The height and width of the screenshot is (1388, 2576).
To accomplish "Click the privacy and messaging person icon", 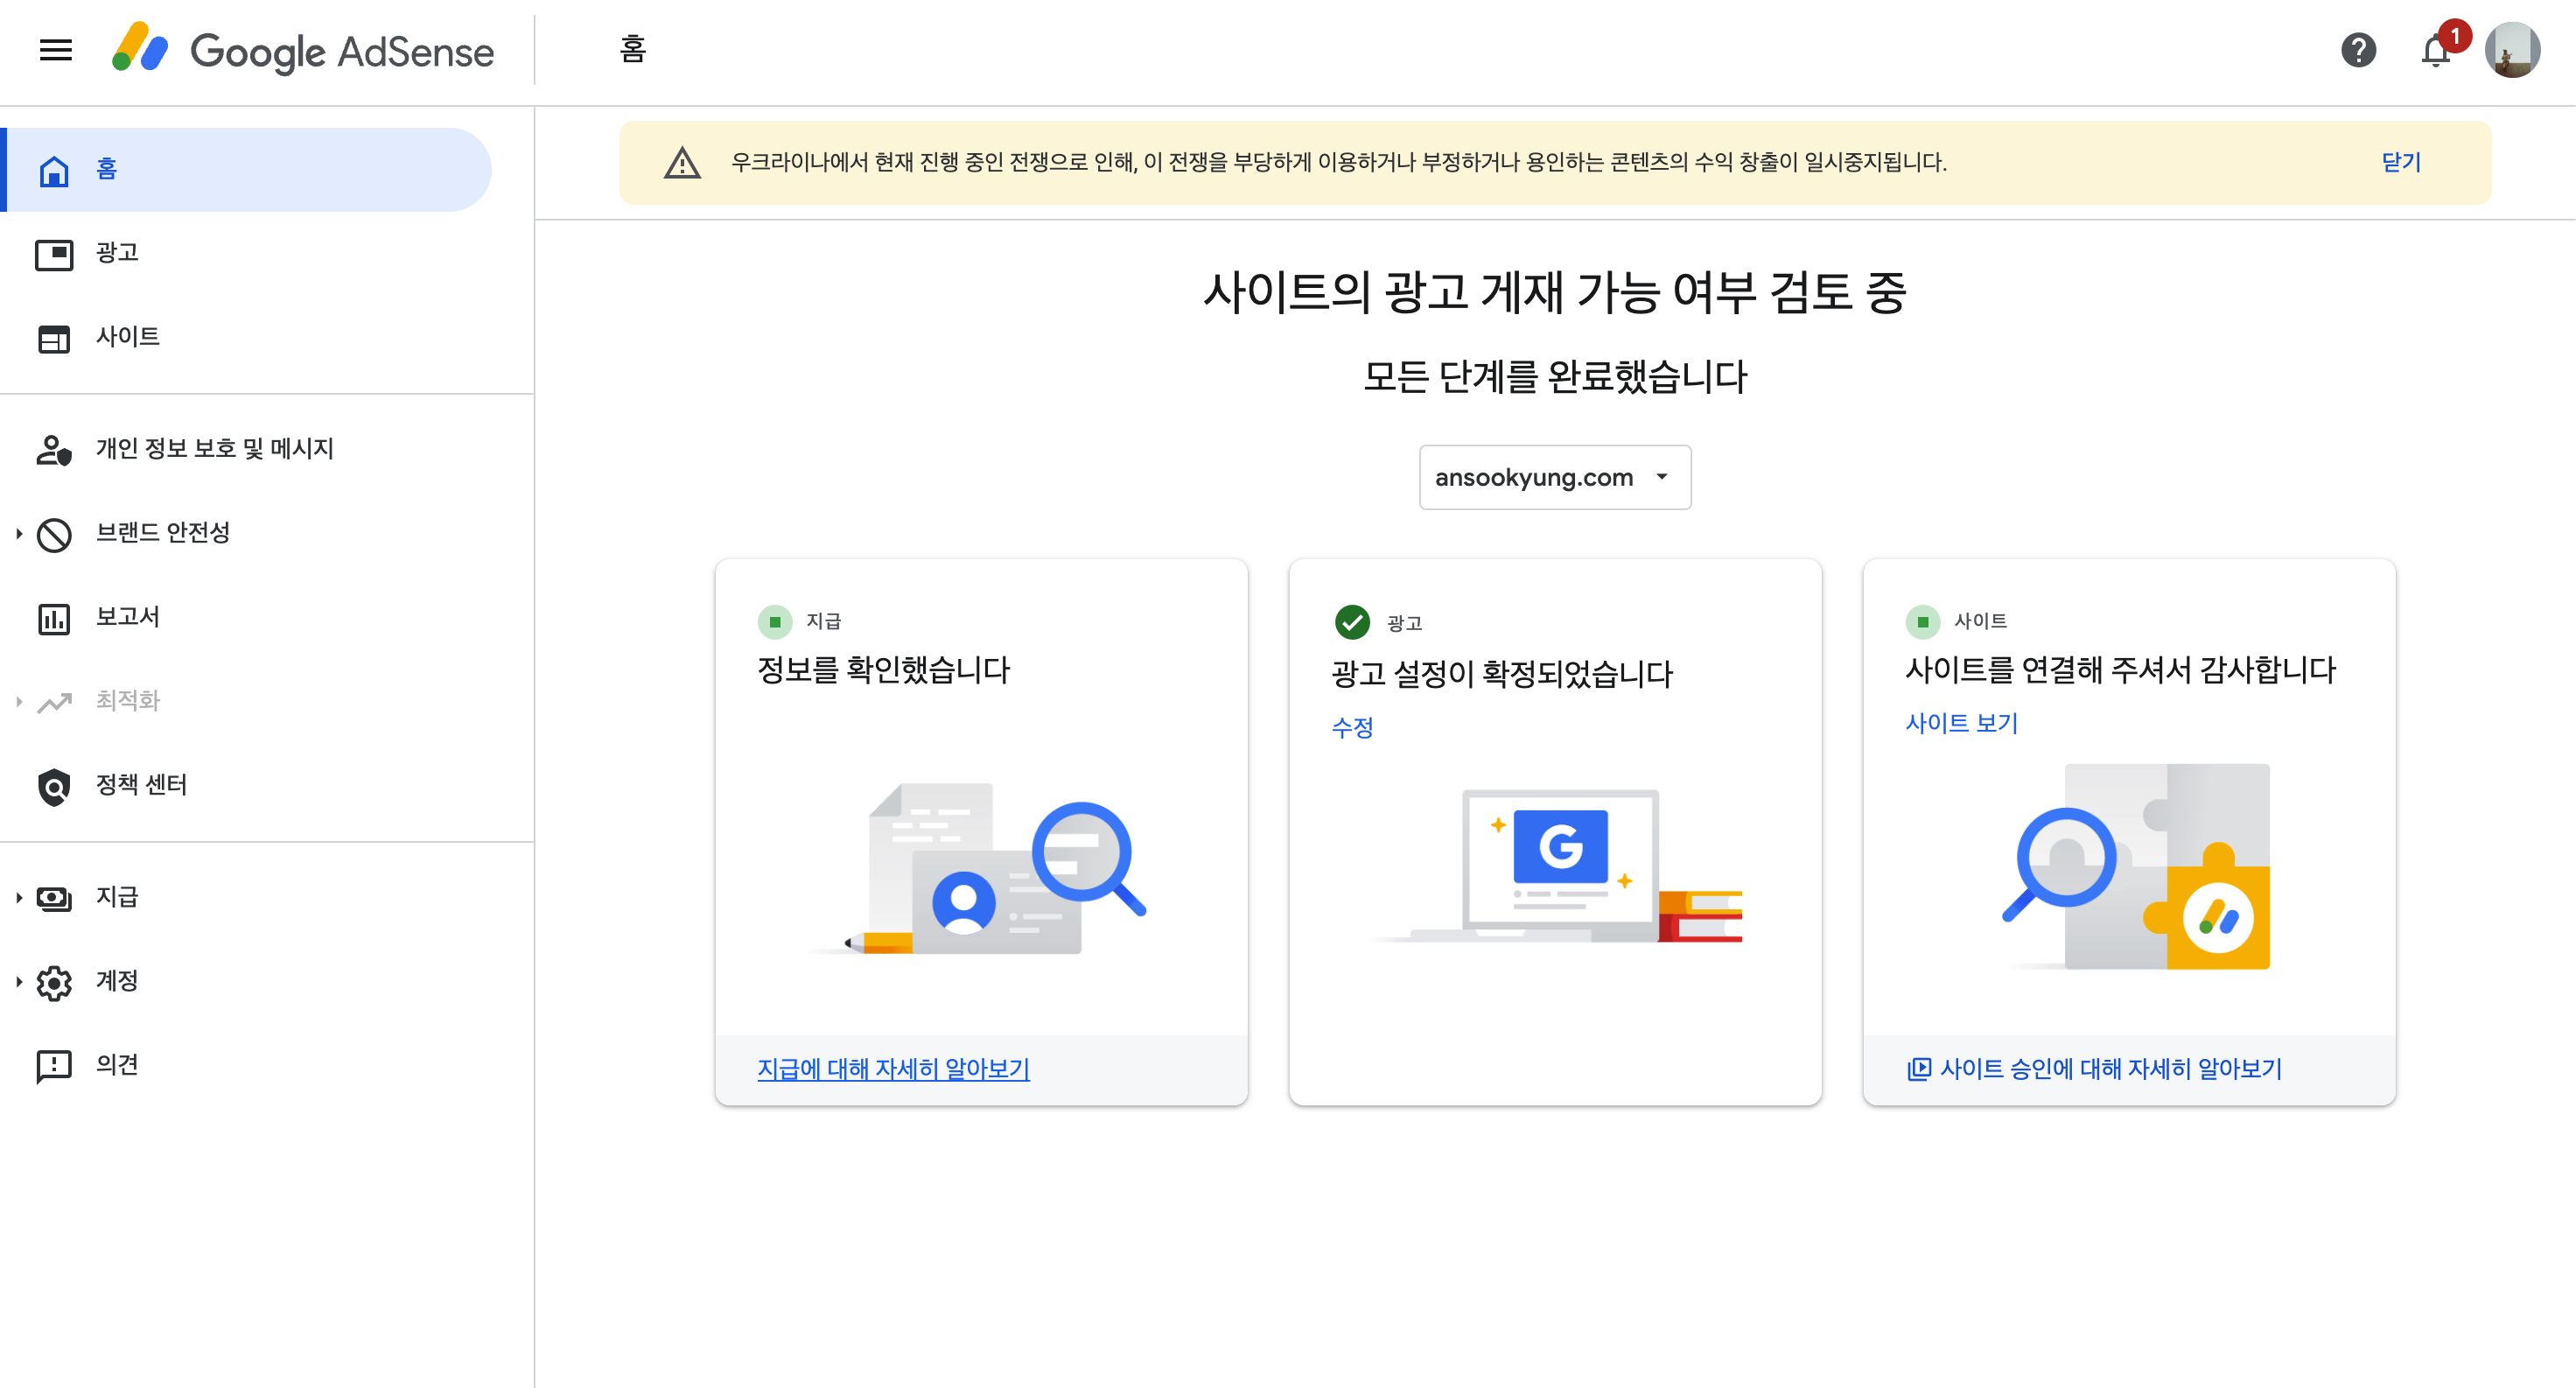I will [x=54, y=450].
